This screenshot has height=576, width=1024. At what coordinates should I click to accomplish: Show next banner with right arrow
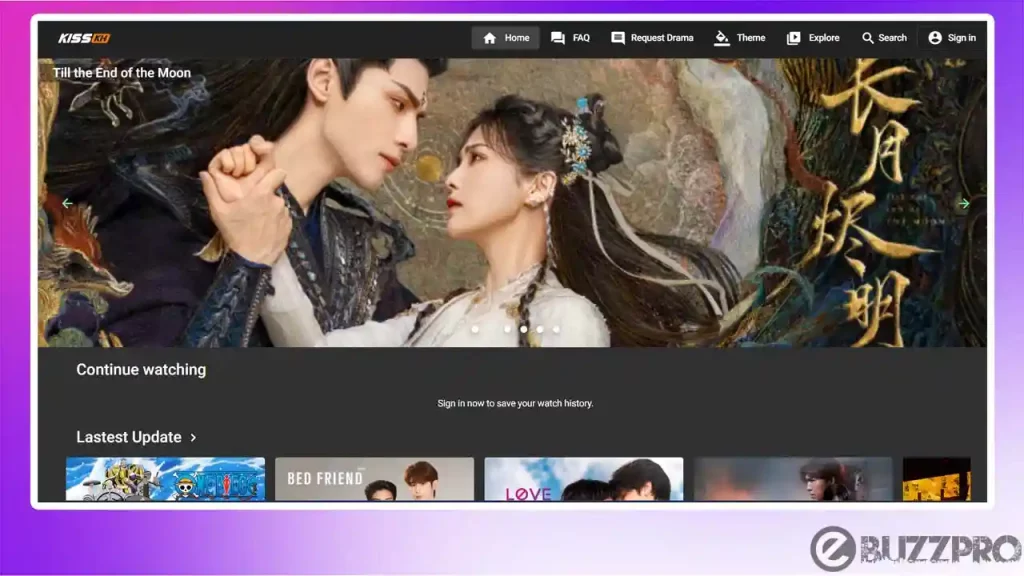pos(964,204)
